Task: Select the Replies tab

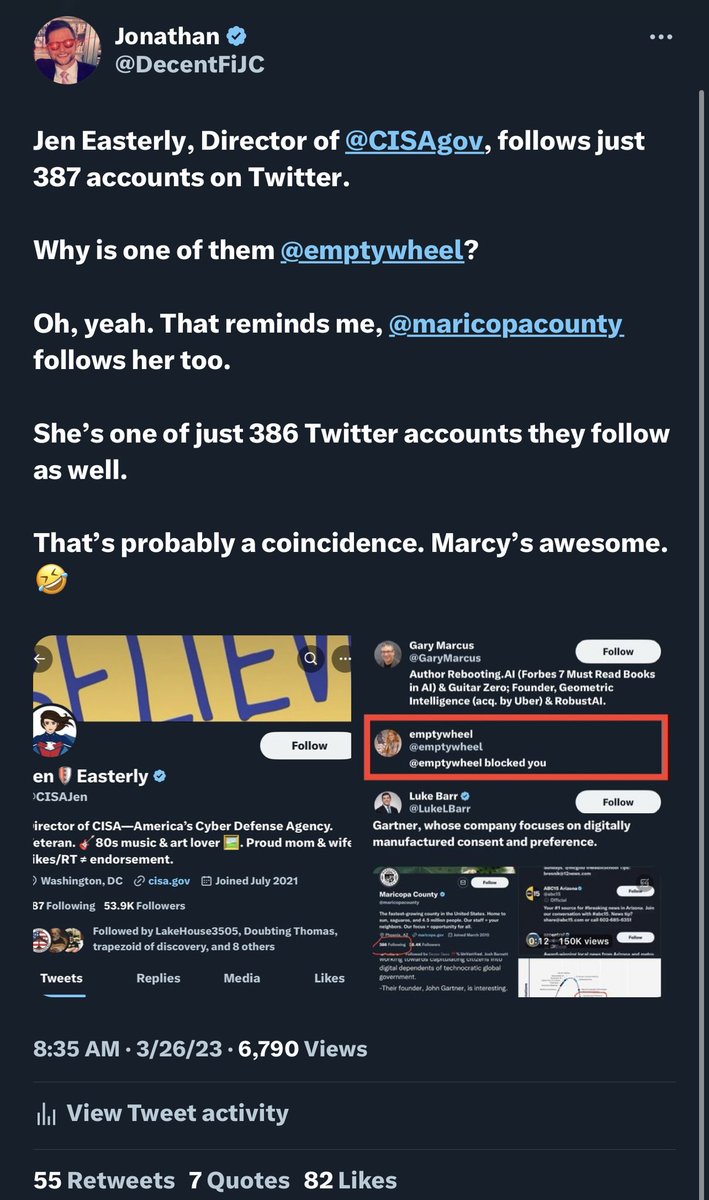Action: pos(158,978)
